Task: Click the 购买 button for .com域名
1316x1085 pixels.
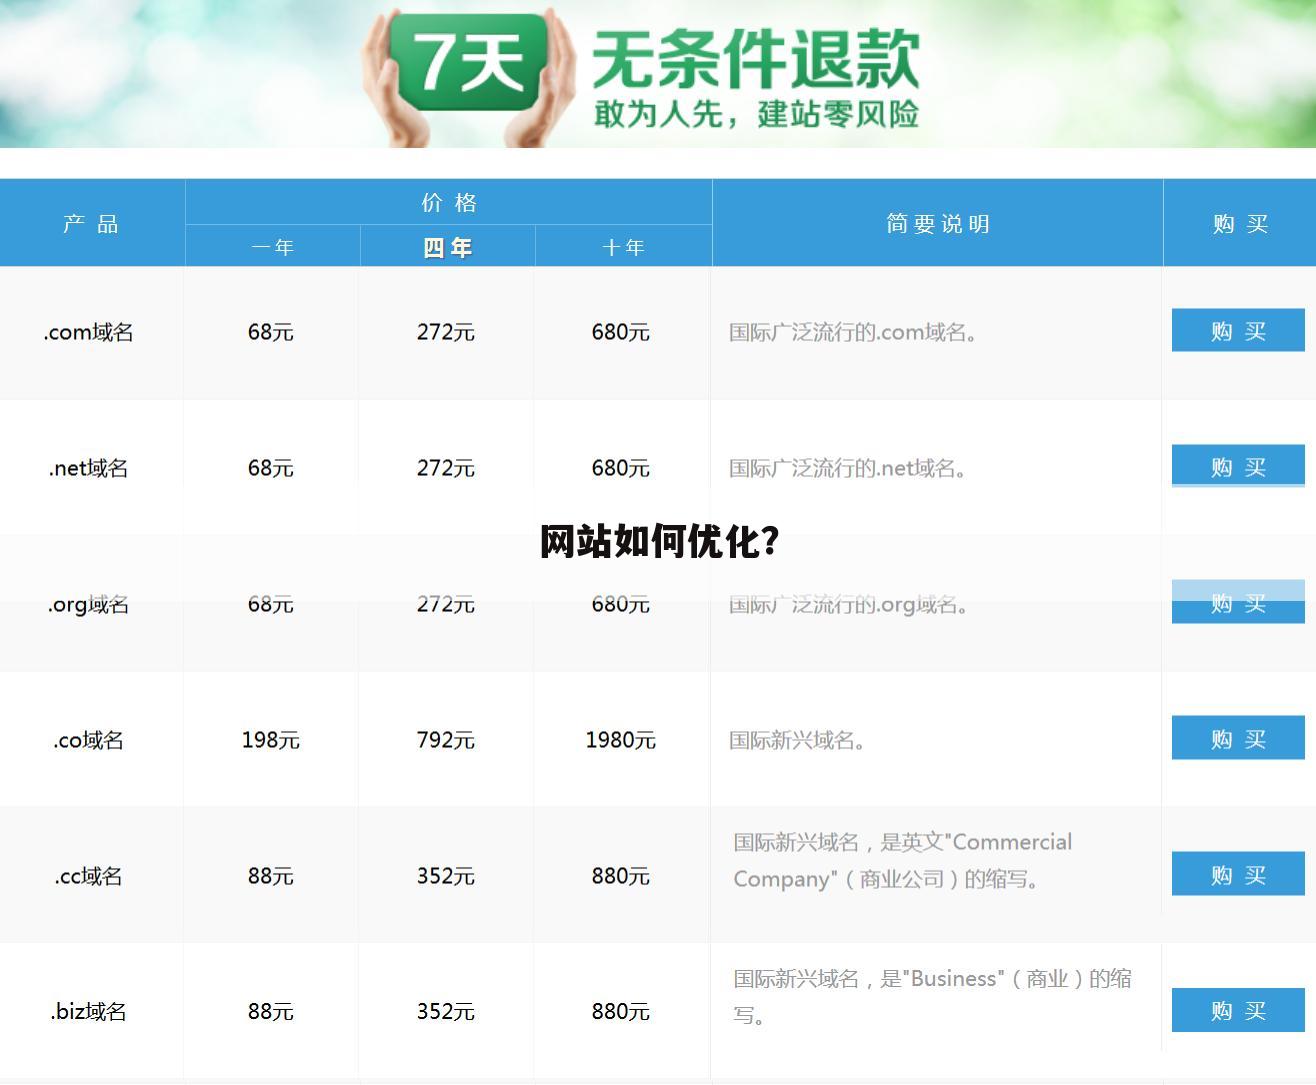Action: click(1237, 330)
